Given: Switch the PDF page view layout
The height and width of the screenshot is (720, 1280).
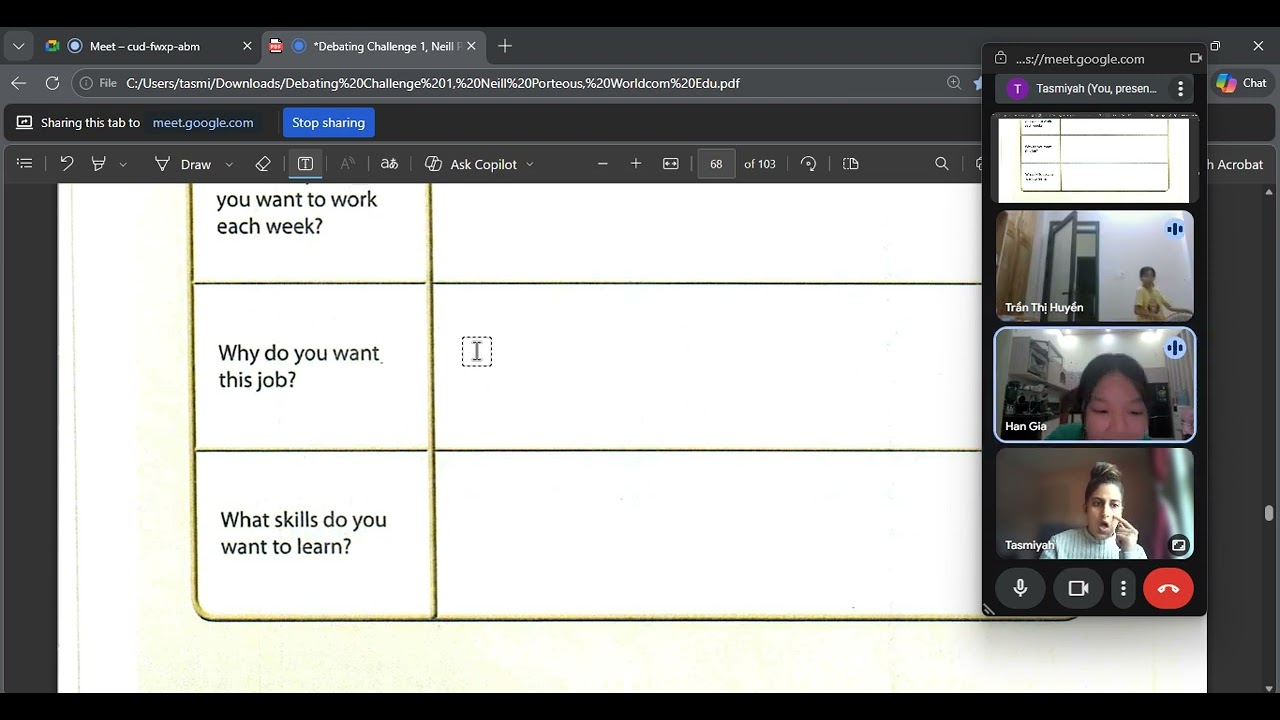Looking at the screenshot, I should [x=851, y=164].
